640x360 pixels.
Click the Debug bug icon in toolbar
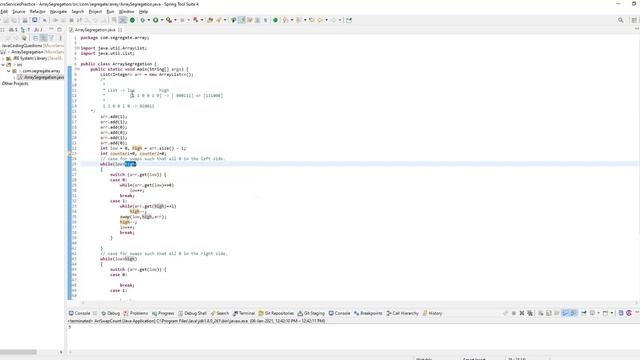click(142, 20)
